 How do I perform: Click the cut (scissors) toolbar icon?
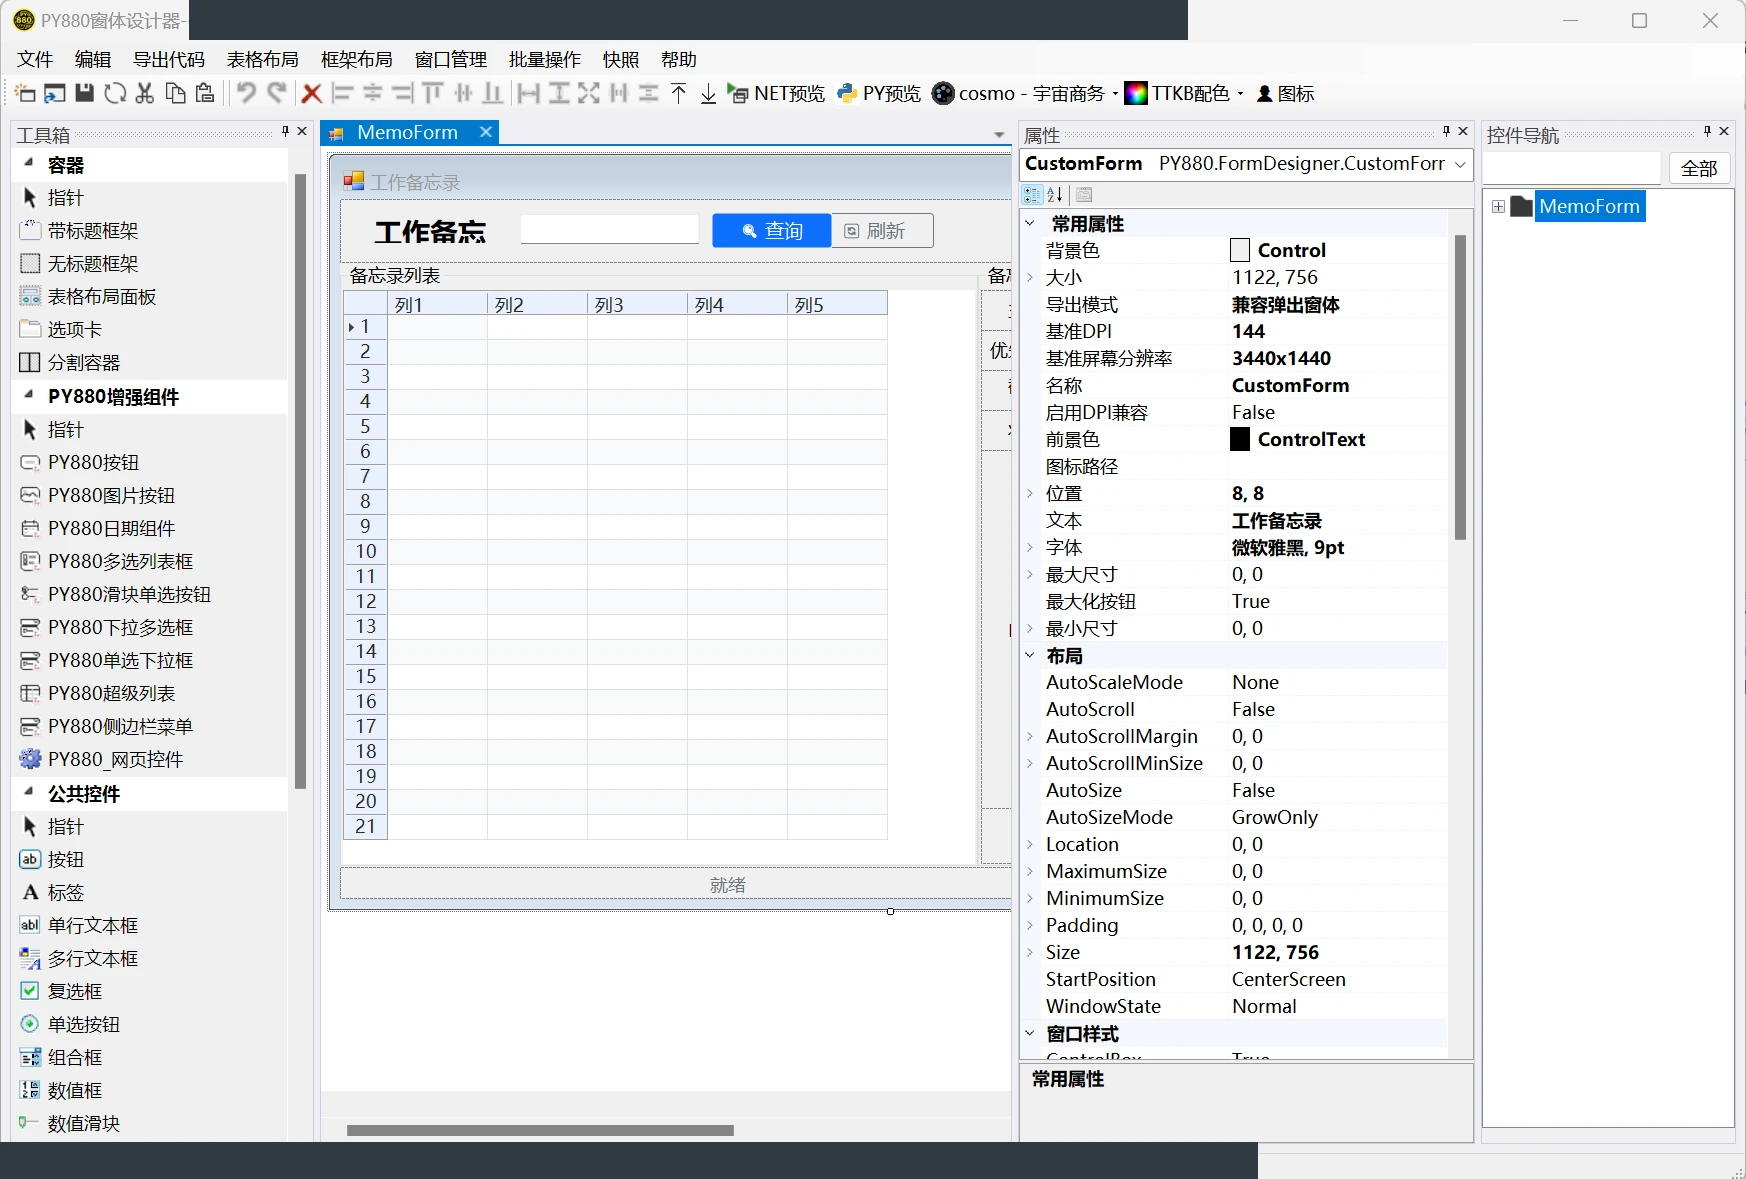pyautogui.click(x=145, y=94)
